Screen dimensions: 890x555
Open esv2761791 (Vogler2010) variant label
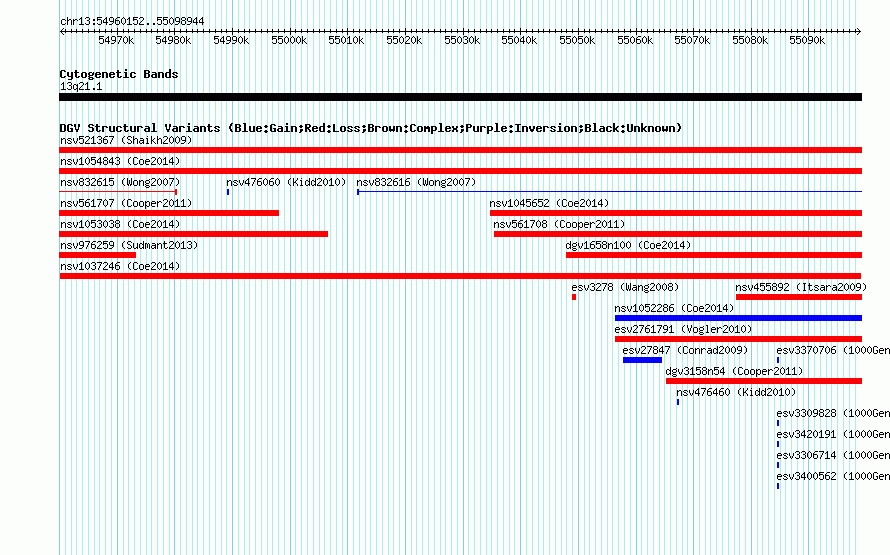[683, 329]
